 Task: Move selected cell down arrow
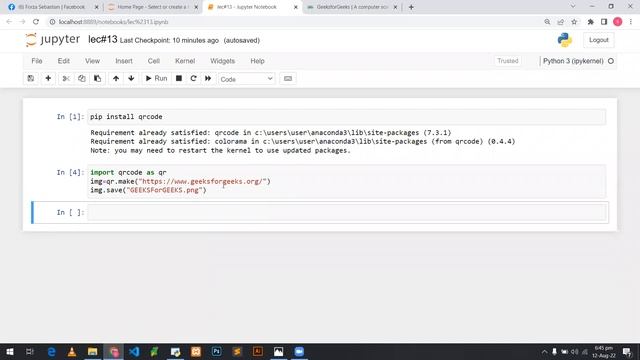(x=131, y=78)
